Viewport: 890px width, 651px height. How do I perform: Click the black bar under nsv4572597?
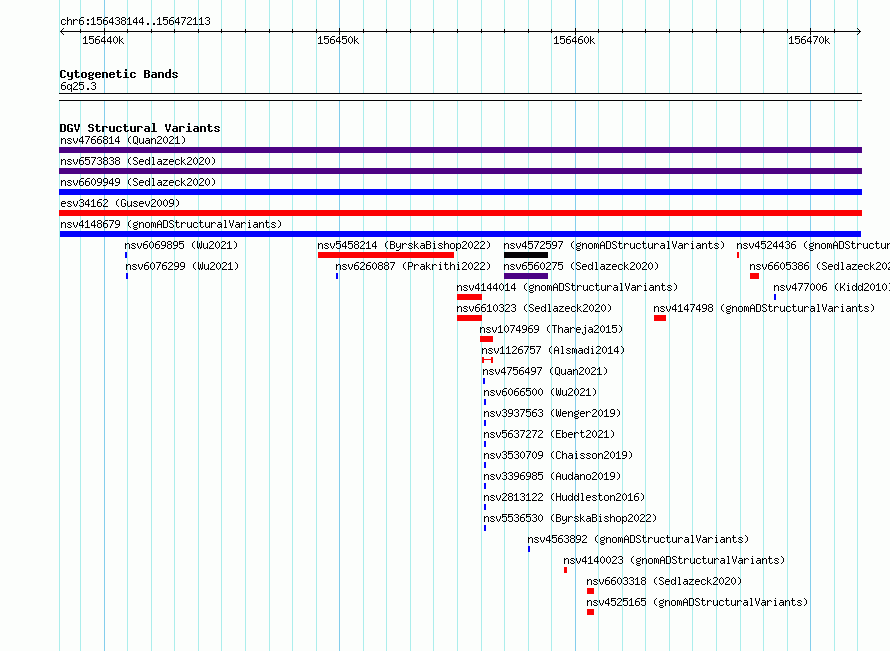point(526,255)
